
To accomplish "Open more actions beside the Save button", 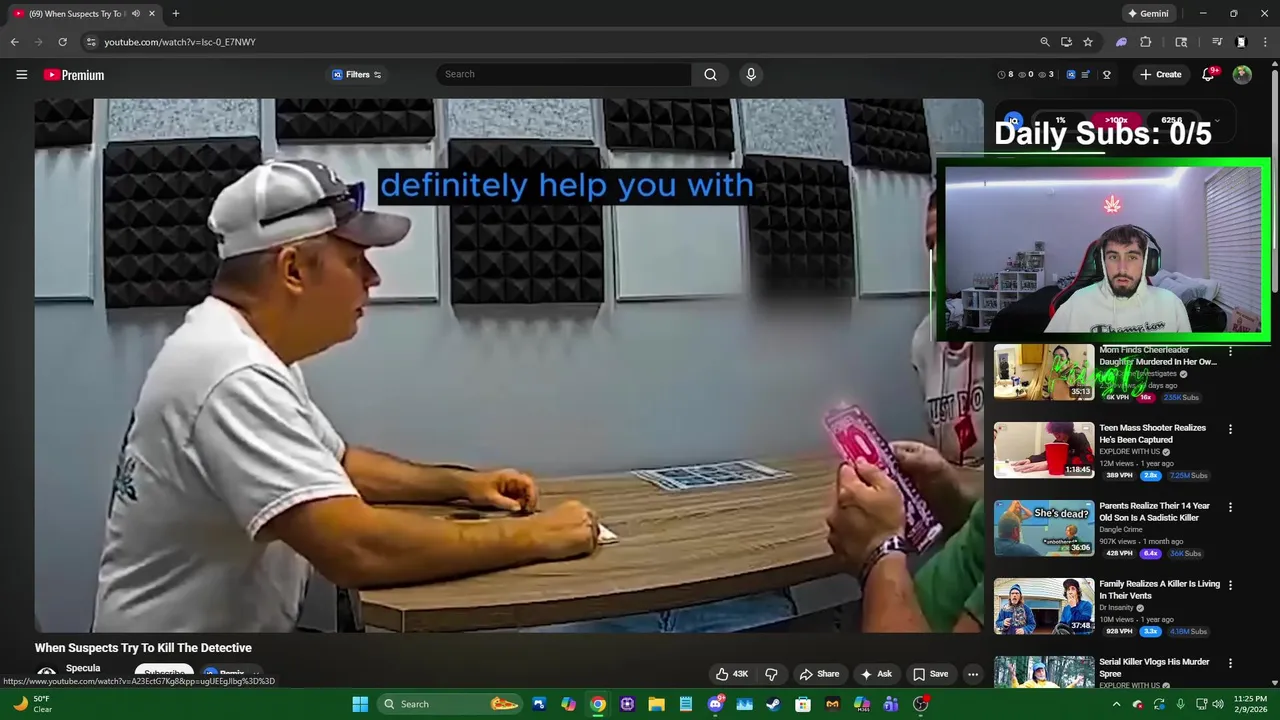I will (973, 674).
